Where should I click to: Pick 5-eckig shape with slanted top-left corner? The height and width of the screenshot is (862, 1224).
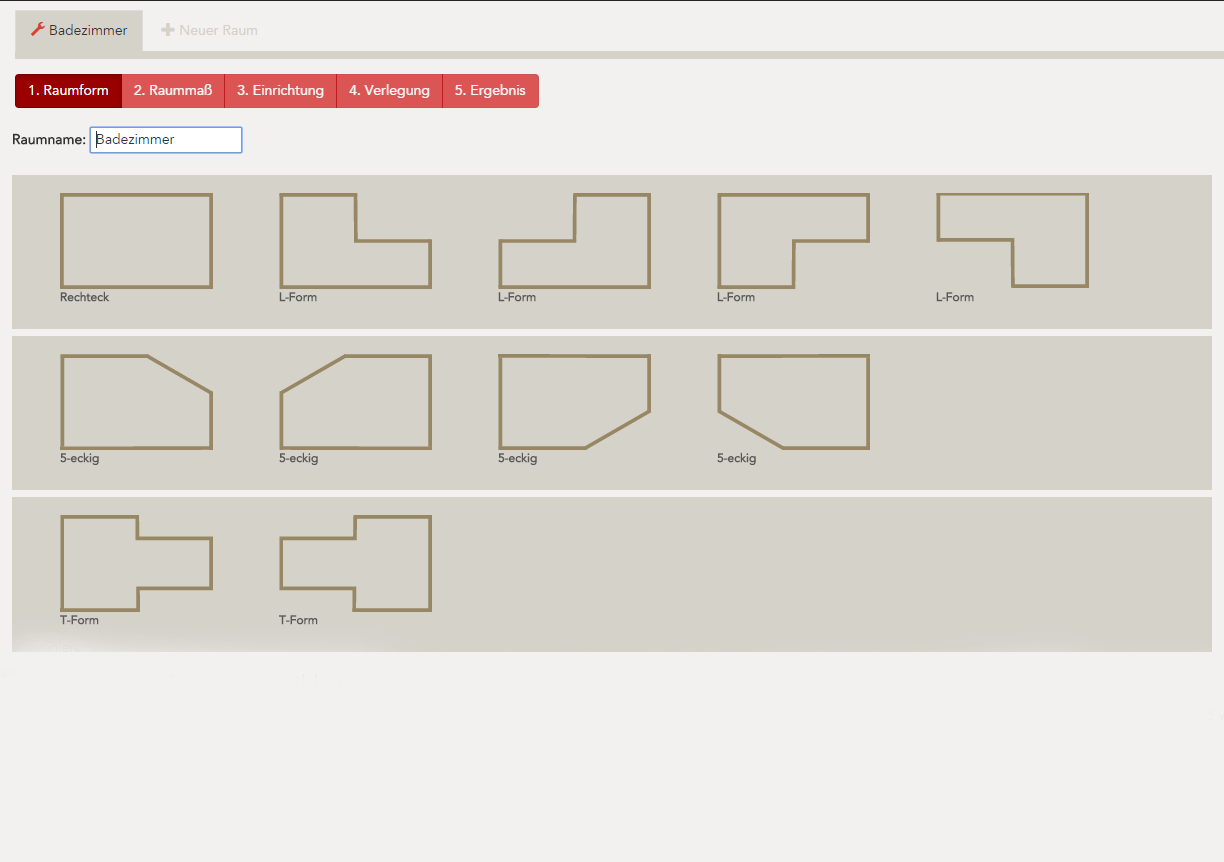(x=355, y=402)
